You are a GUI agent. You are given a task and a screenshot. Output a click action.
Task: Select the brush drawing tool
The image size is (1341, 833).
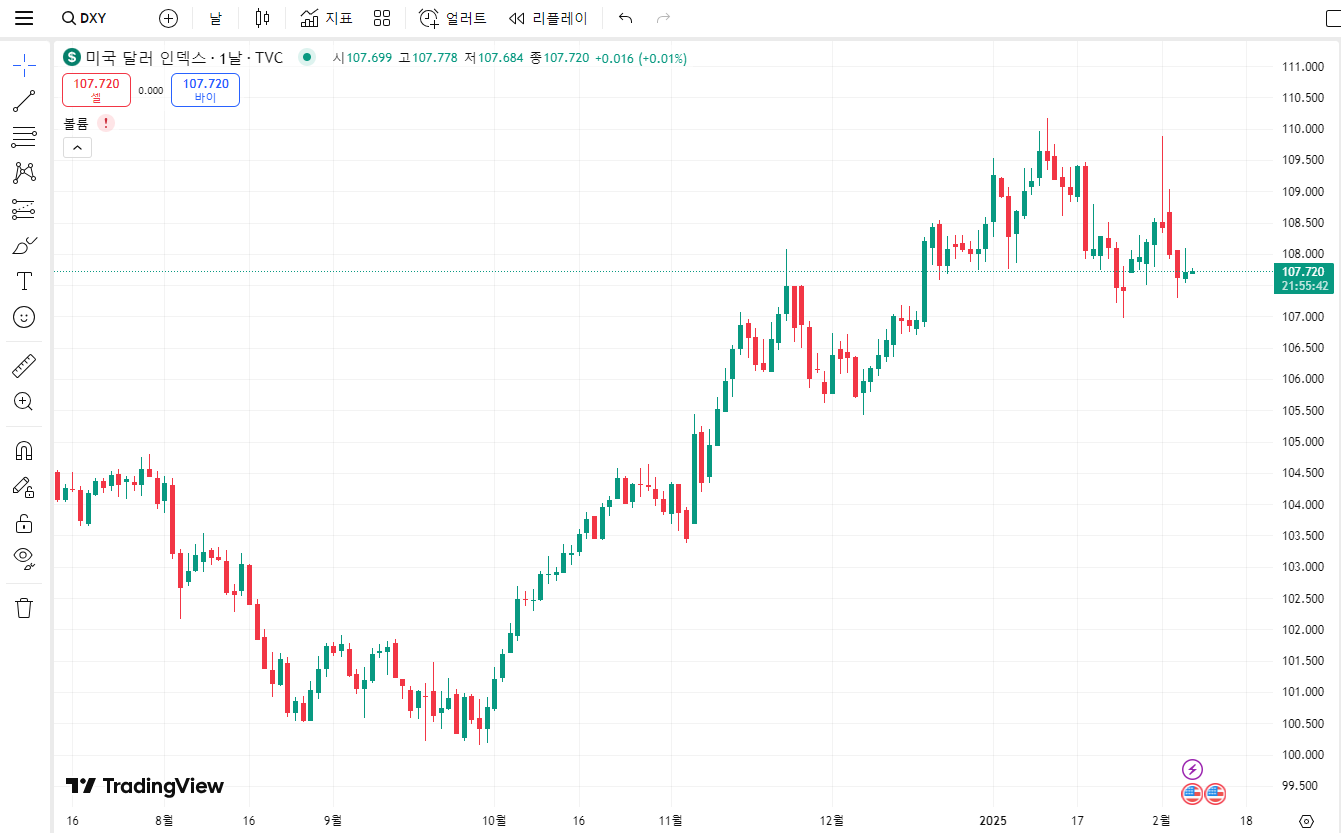(24, 245)
